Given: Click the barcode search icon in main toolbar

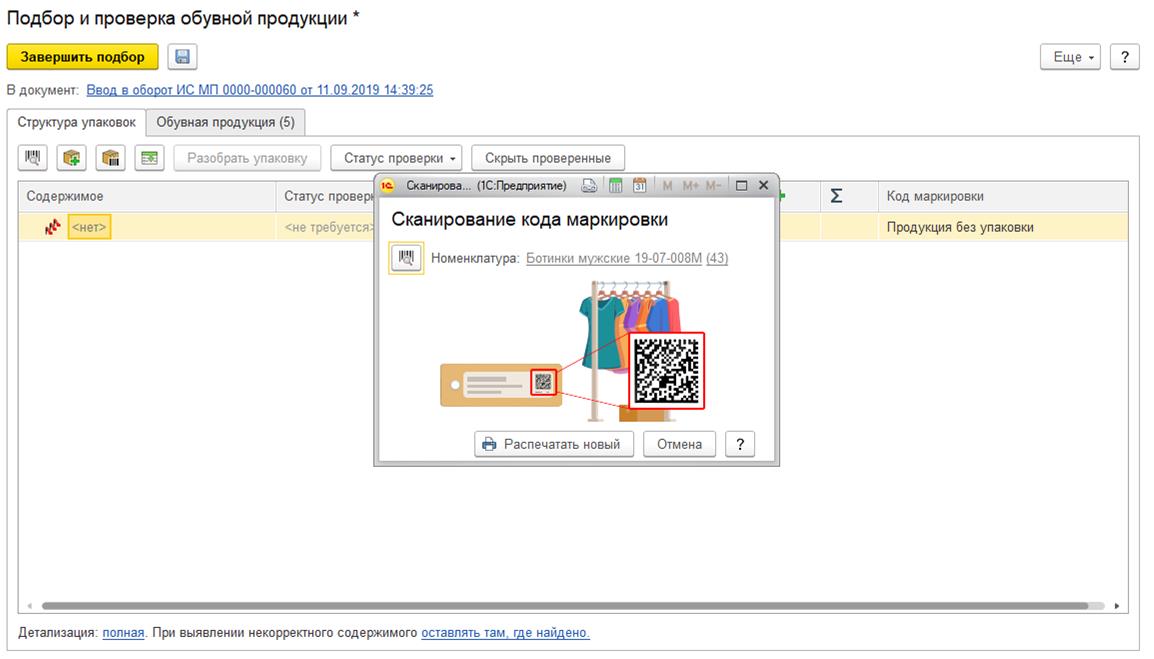Looking at the screenshot, I should pyautogui.click(x=34, y=158).
